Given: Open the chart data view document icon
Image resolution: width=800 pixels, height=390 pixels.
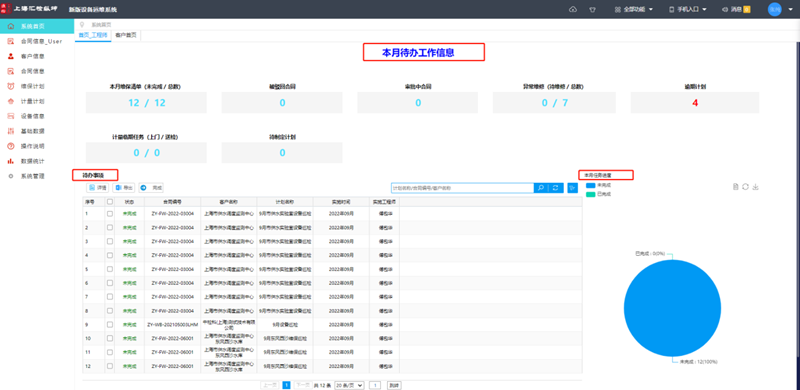Looking at the screenshot, I should click(x=735, y=187).
